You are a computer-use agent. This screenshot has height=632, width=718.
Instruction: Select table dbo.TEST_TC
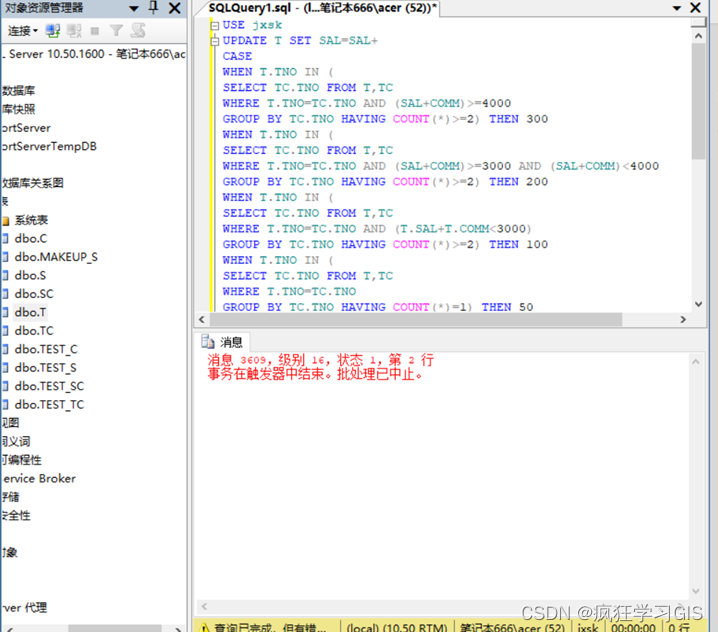pos(49,405)
